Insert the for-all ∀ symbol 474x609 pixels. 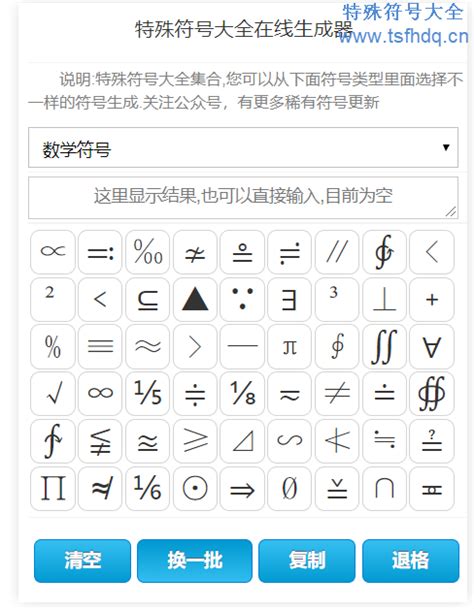432,347
